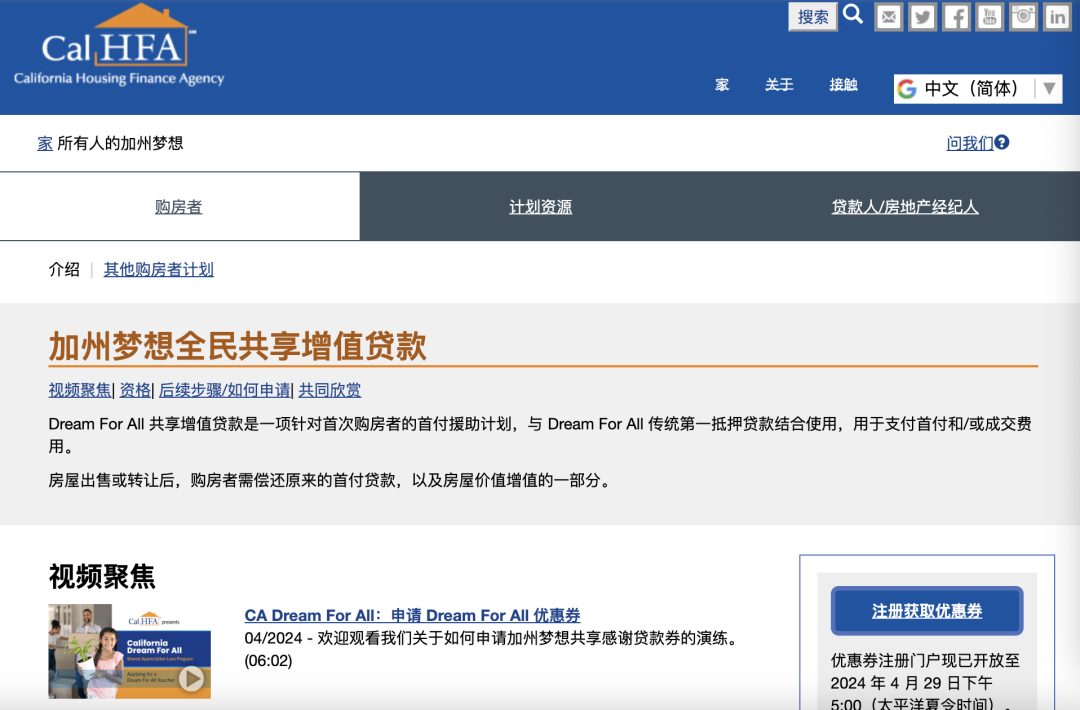Click the help question mark beside 问我们
This screenshot has height=710, width=1080.
(1004, 142)
